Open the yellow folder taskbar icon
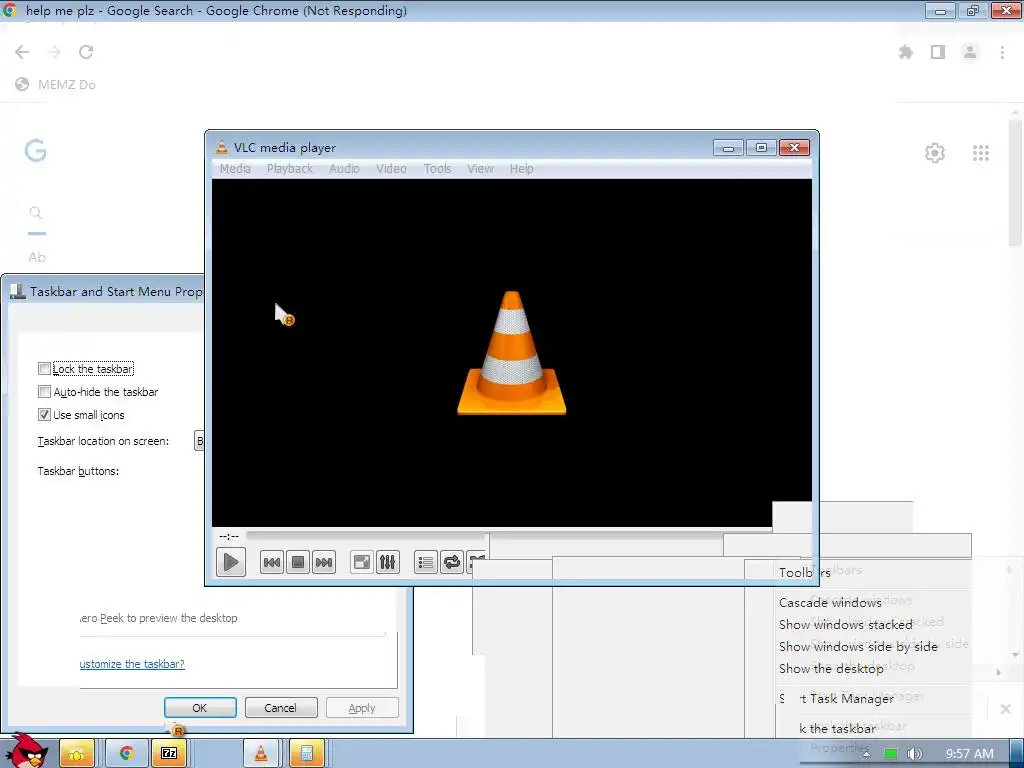Image resolution: width=1024 pixels, height=768 pixels. tap(76, 754)
